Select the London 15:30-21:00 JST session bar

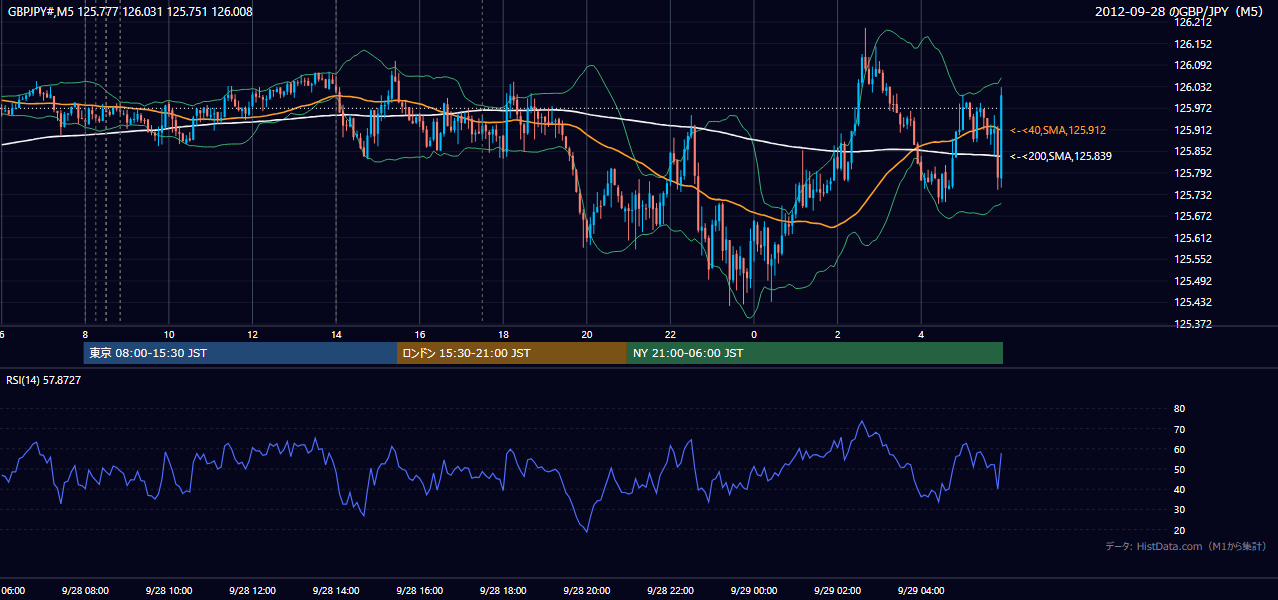tap(512, 353)
